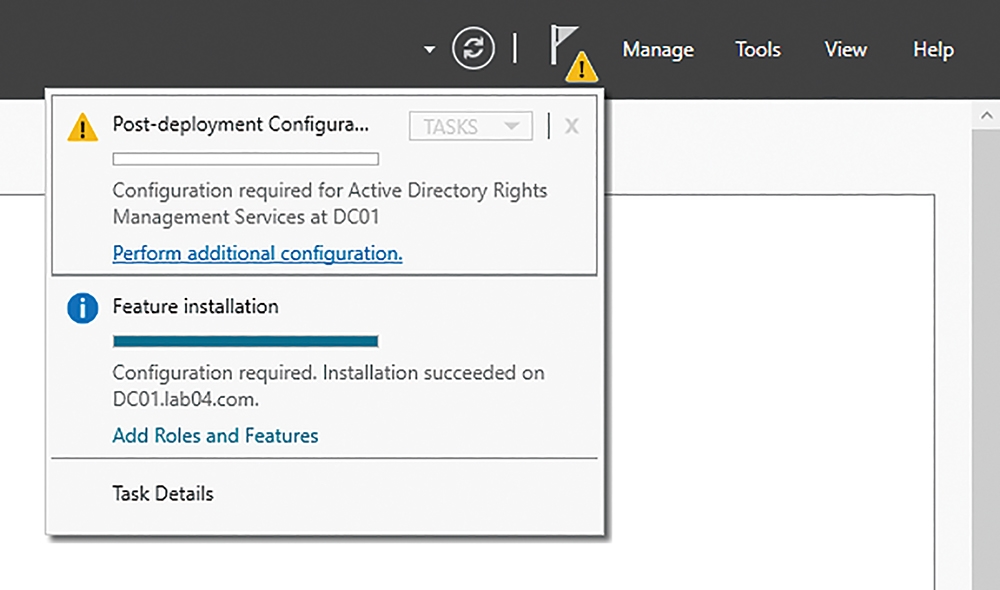The height and width of the screenshot is (590, 1000).
Task: Open the View menu
Action: click(846, 50)
